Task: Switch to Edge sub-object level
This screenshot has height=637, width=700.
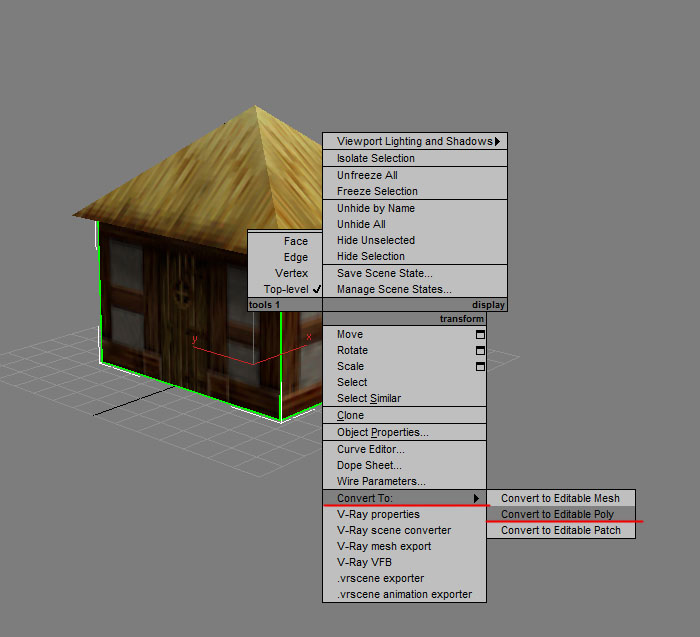Action: coord(285,257)
